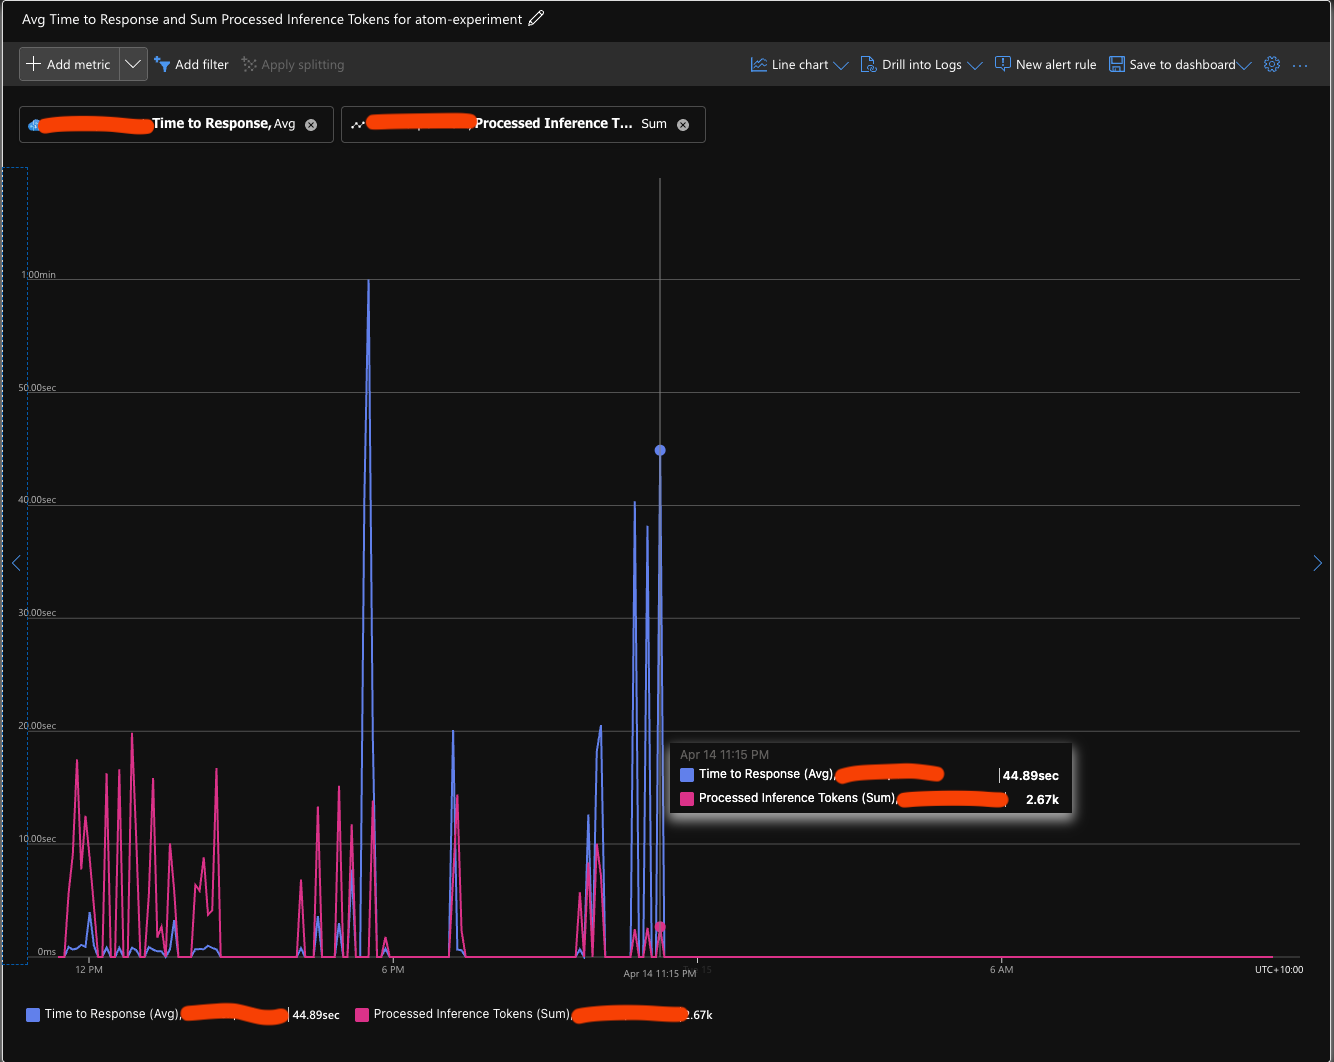Click the New alert rule button
The height and width of the screenshot is (1062, 1334).
tap(1045, 63)
